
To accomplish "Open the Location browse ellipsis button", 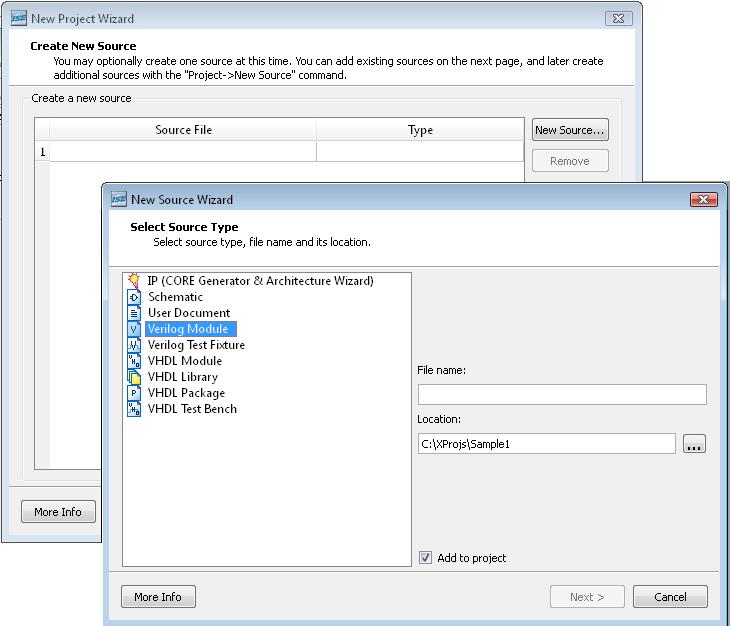I will (695, 444).
